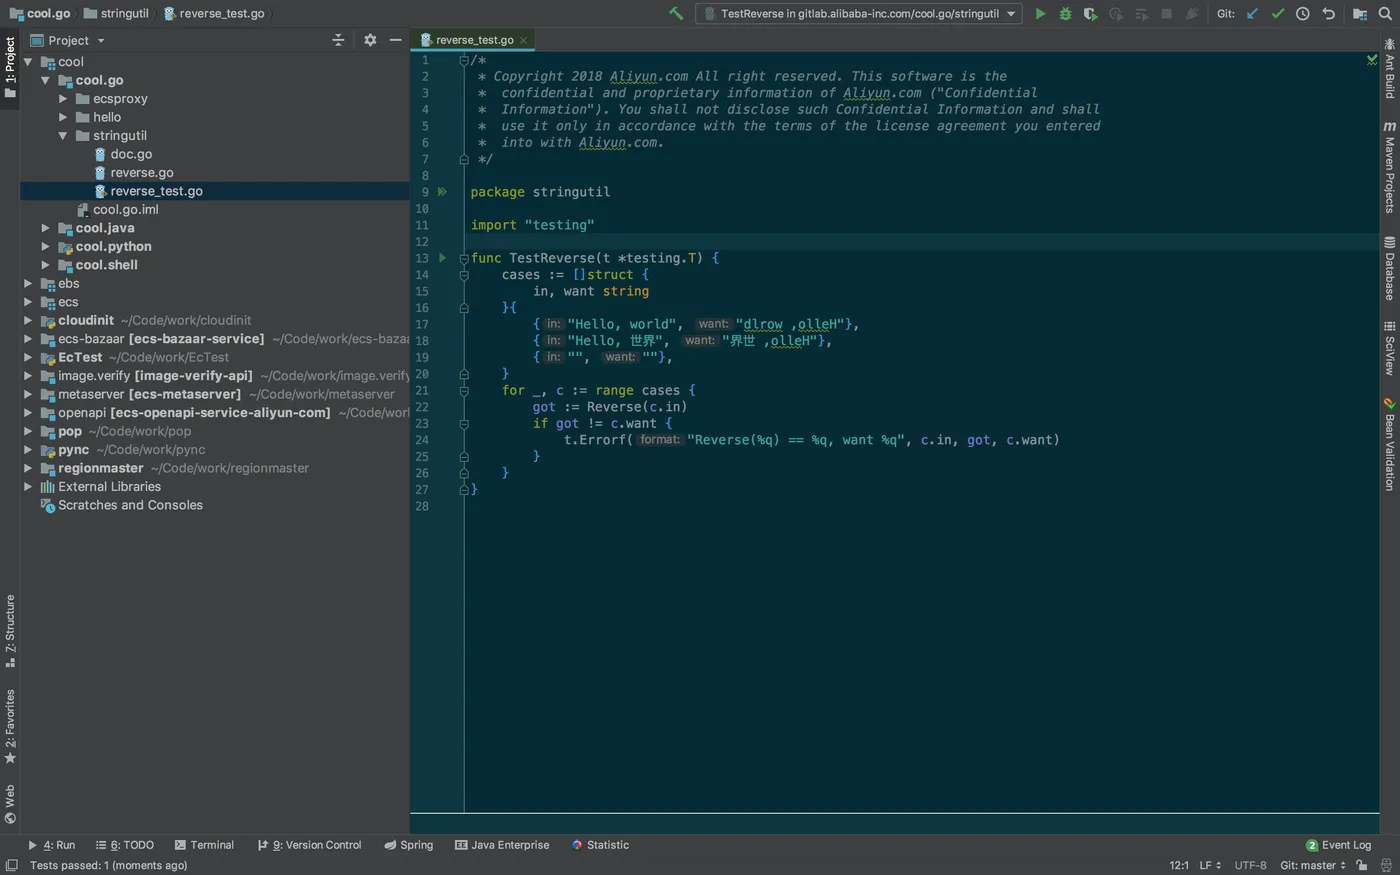Fold the copyright comment block at line 1

pos(464,60)
